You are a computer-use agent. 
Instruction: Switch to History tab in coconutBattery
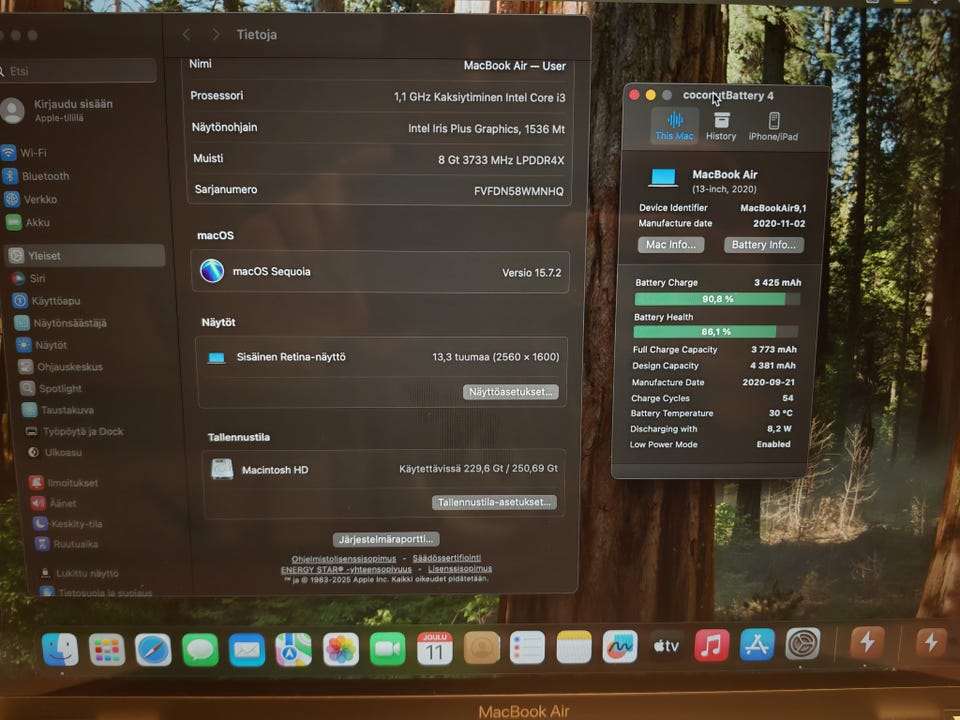coord(721,126)
